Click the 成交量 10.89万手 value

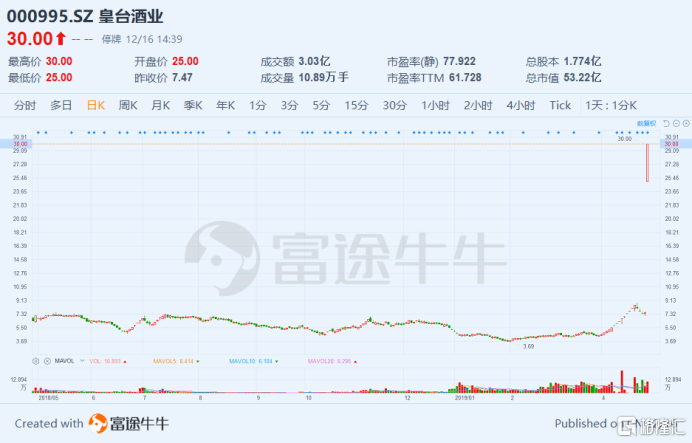pos(323,78)
